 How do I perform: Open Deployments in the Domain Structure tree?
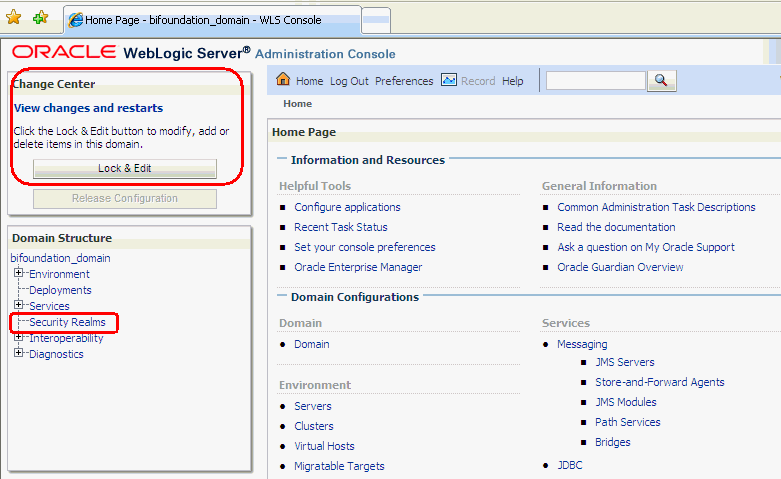pos(60,290)
